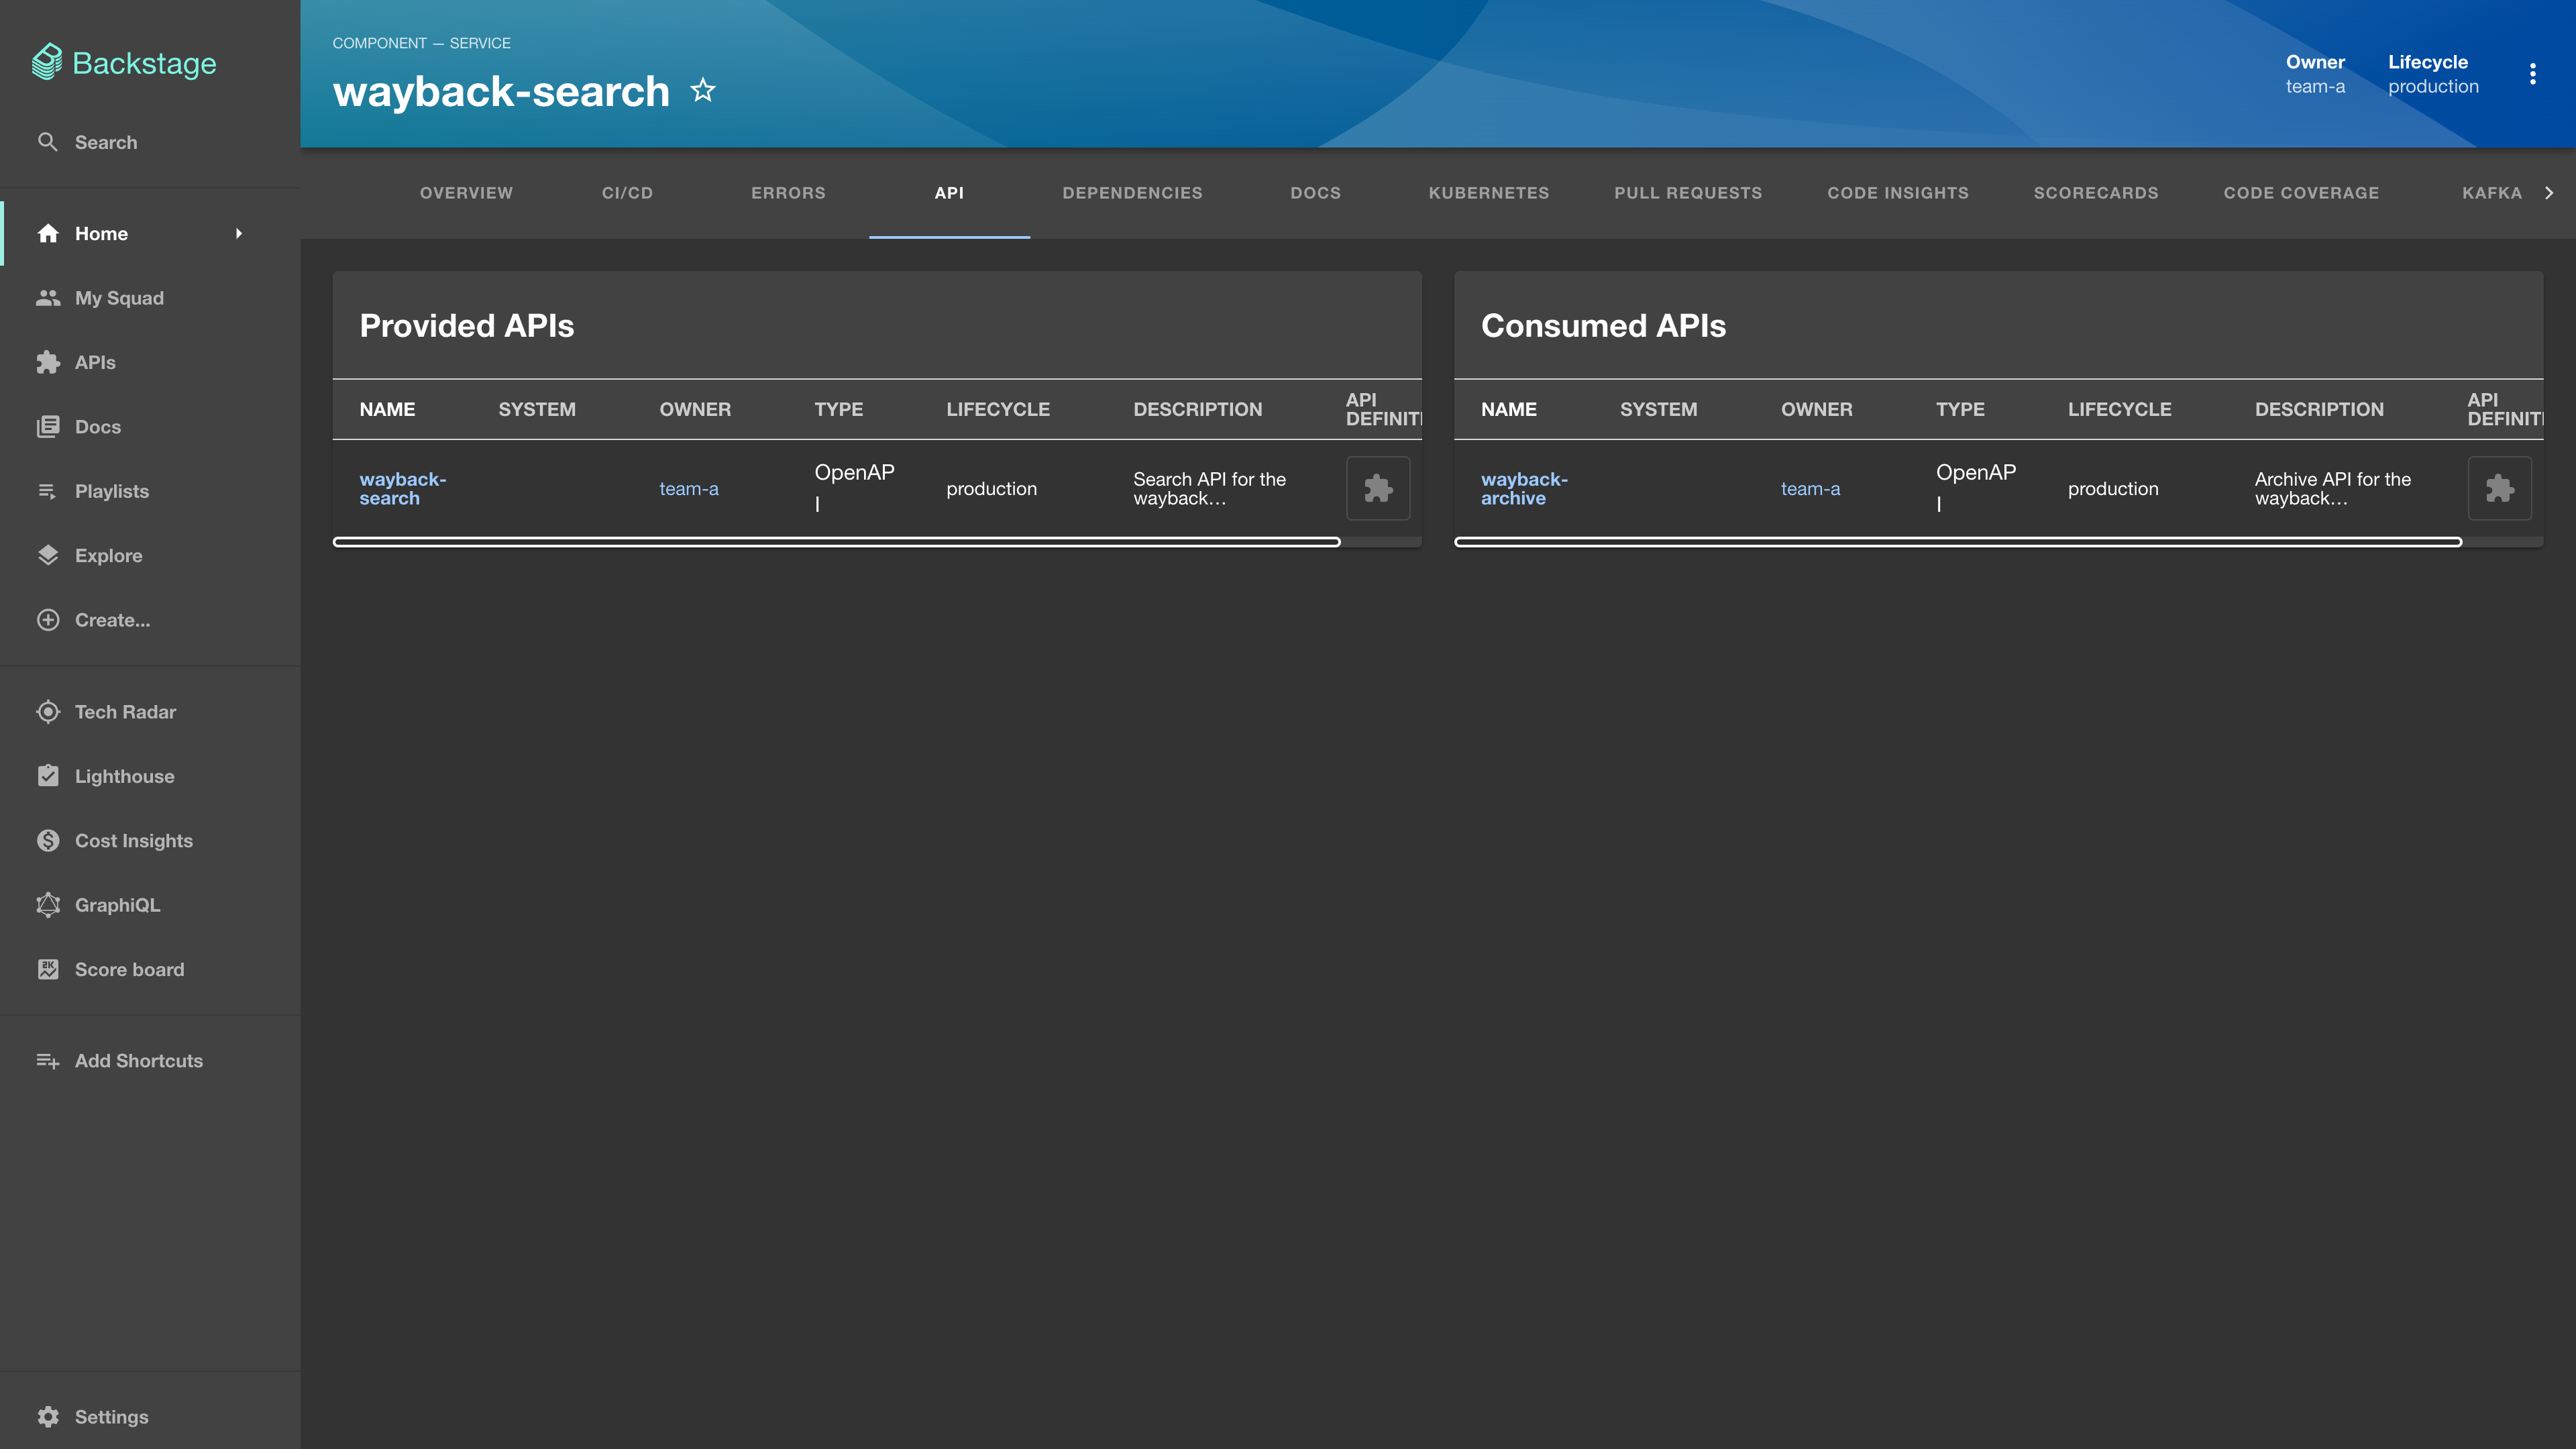2576x1449 pixels.
Task: Open the Settings gear in sidebar
Action: coord(48,1417)
